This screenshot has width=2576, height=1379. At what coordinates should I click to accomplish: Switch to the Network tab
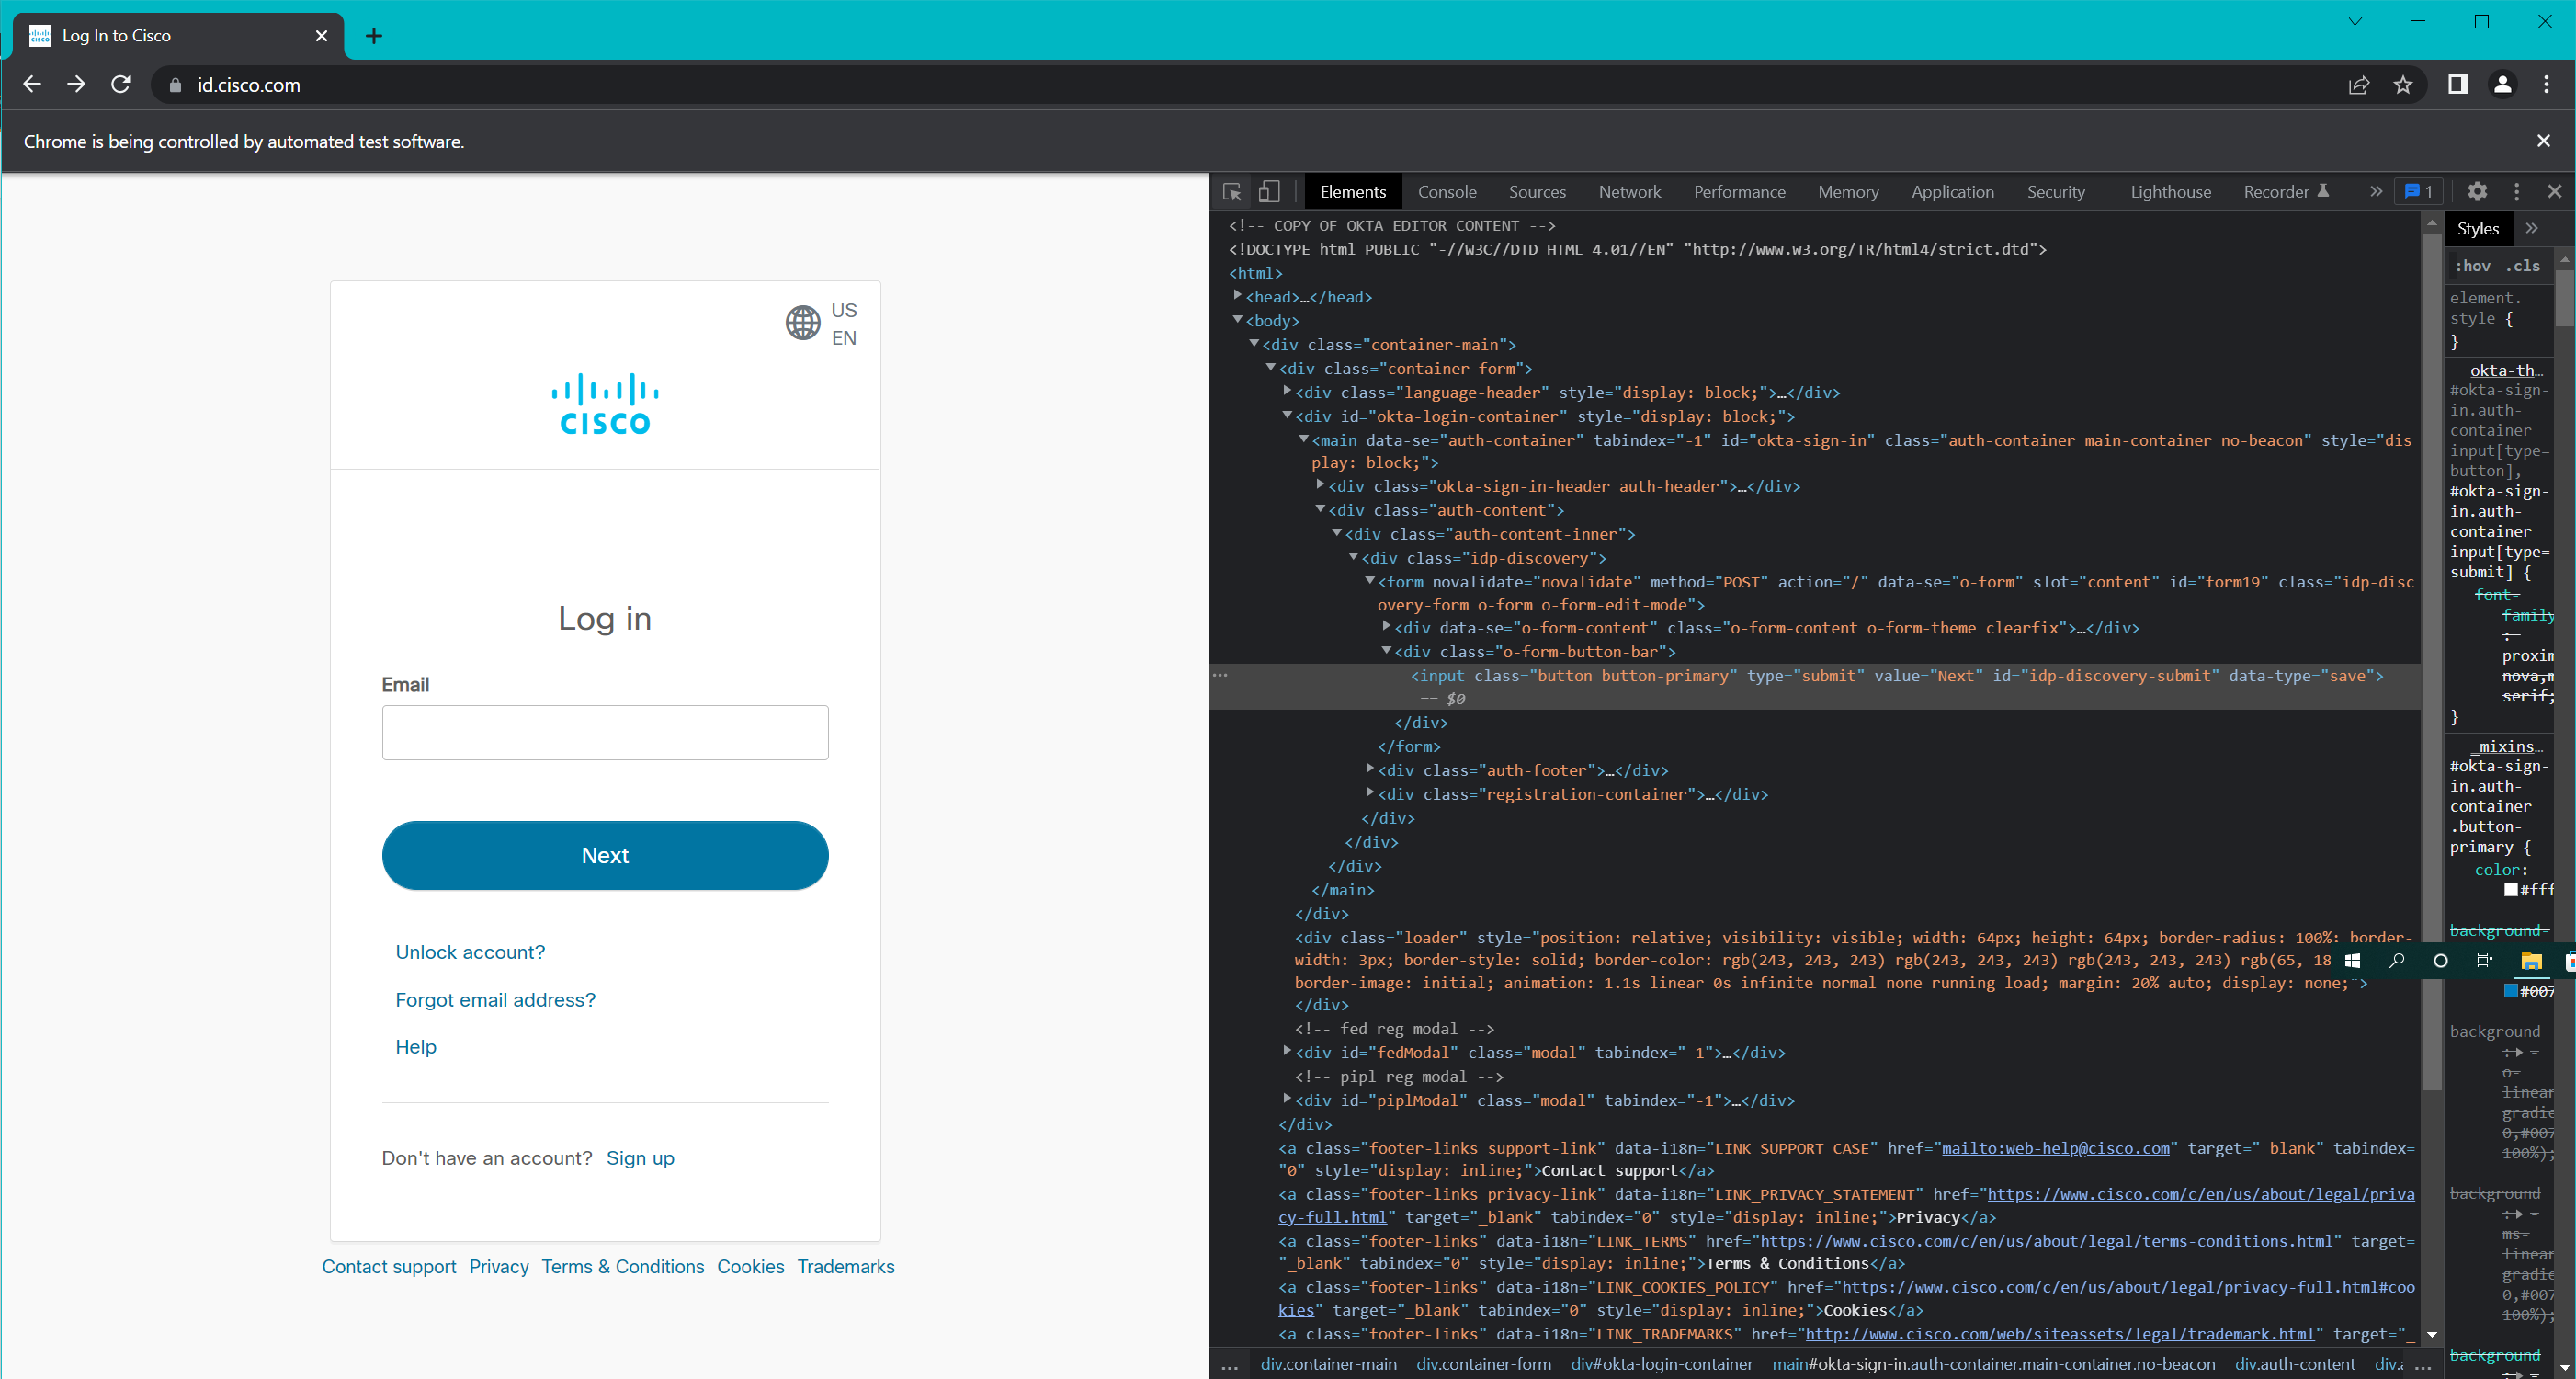pos(1629,192)
